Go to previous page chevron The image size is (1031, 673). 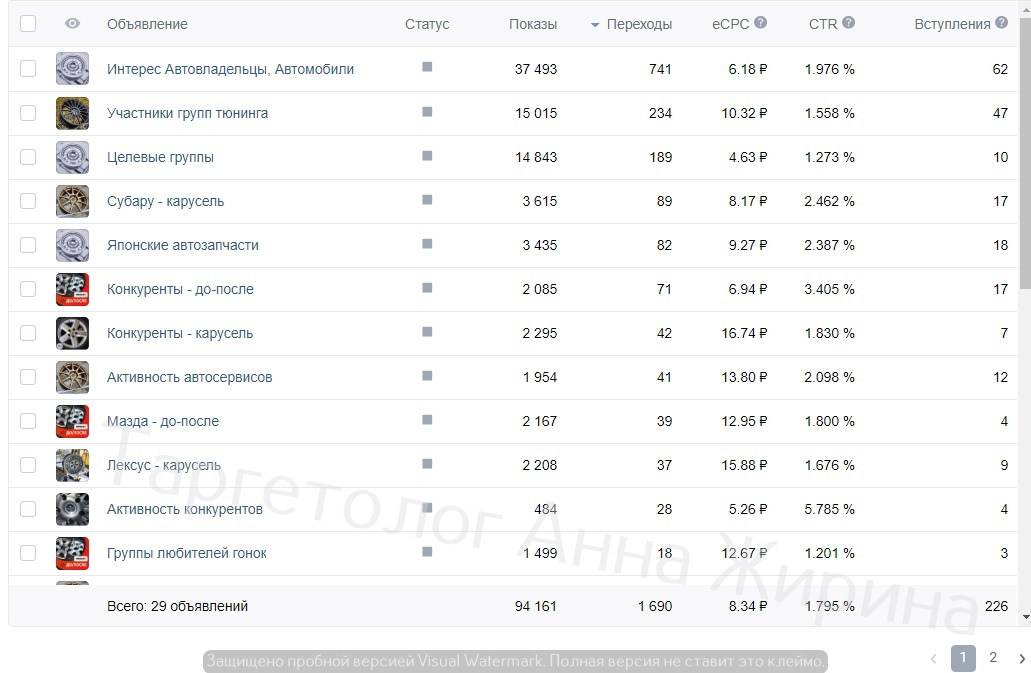tap(934, 659)
